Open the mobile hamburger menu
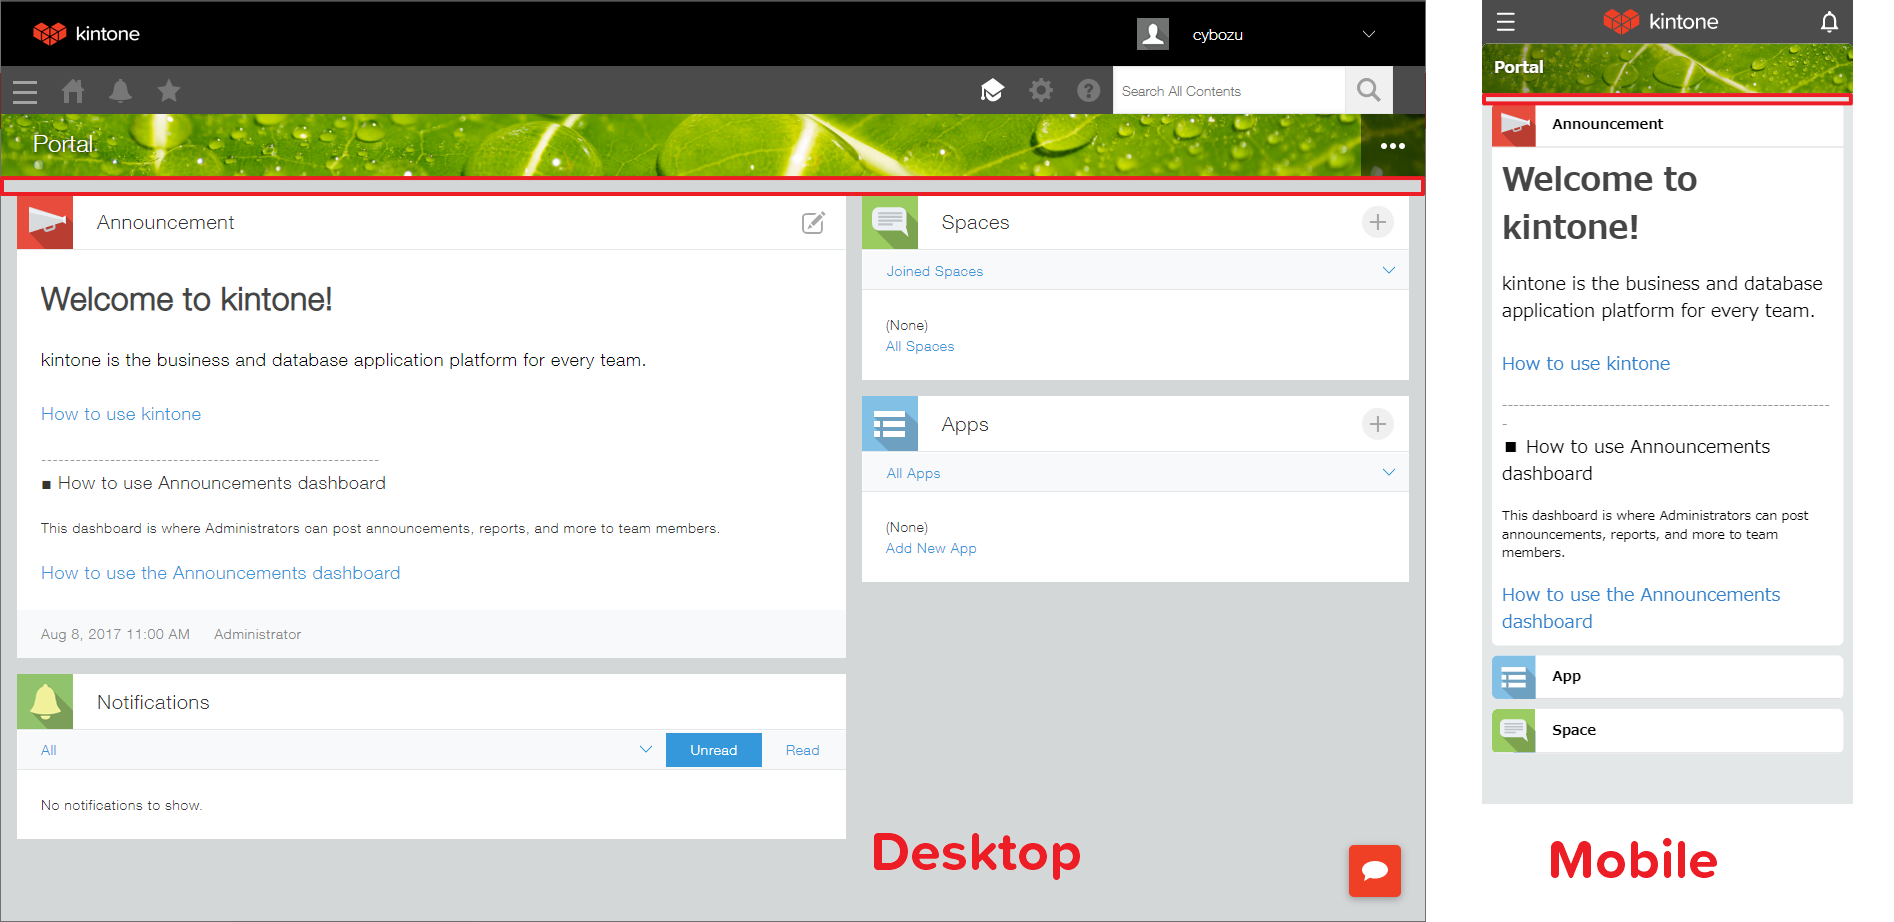Image resolution: width=1894 pixels, height=922 pixels. 1506,22
